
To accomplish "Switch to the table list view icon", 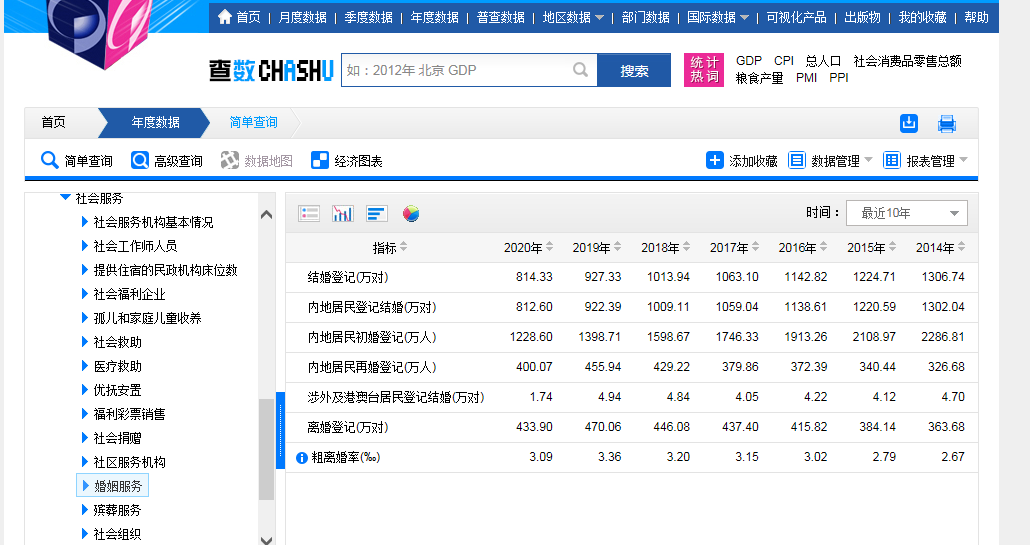I will (x=309, y=213).
